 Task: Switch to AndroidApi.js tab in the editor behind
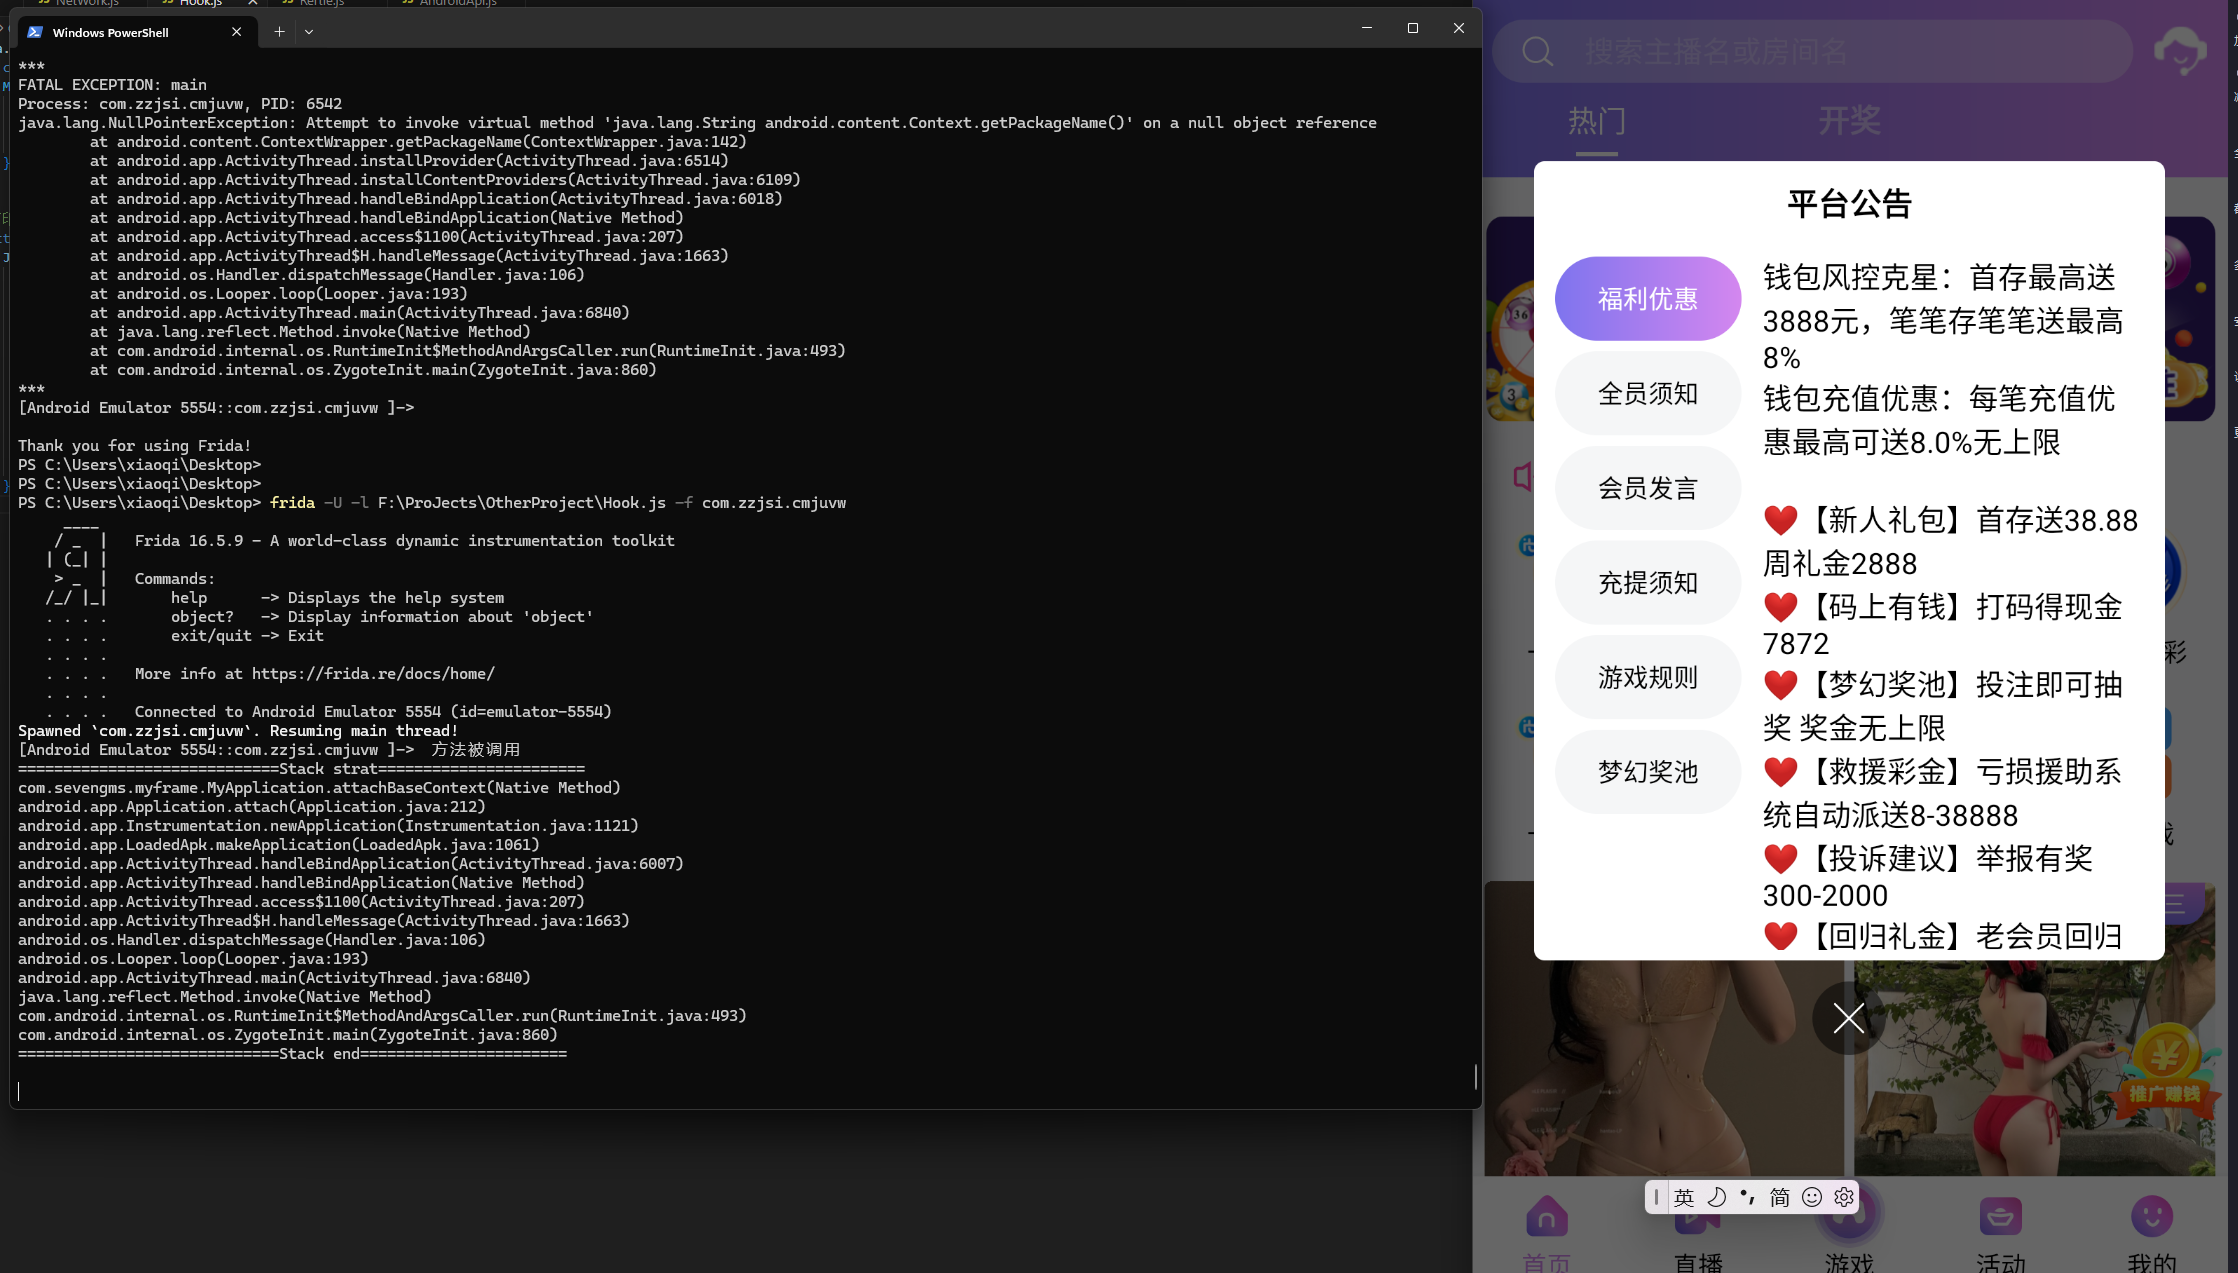(457, 3)
